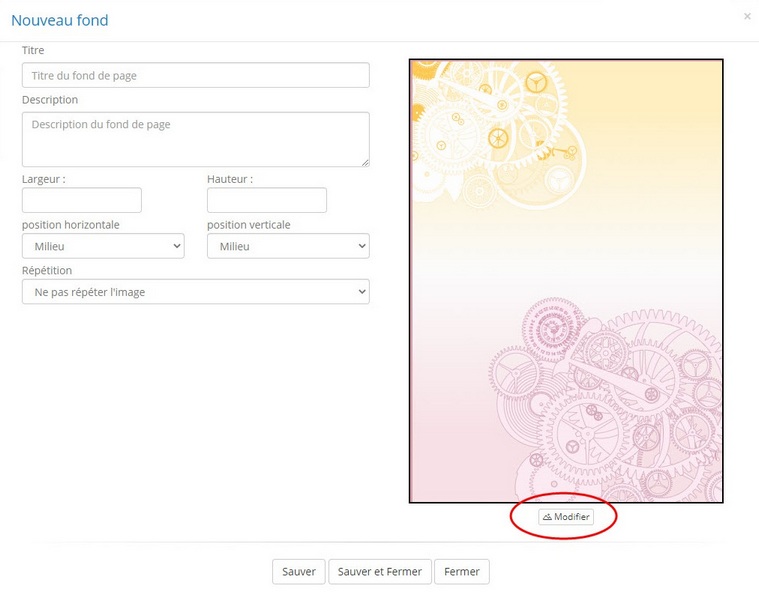The image size is (759, 592).
Task: Click the Fermer button
Action: point(462,572)
